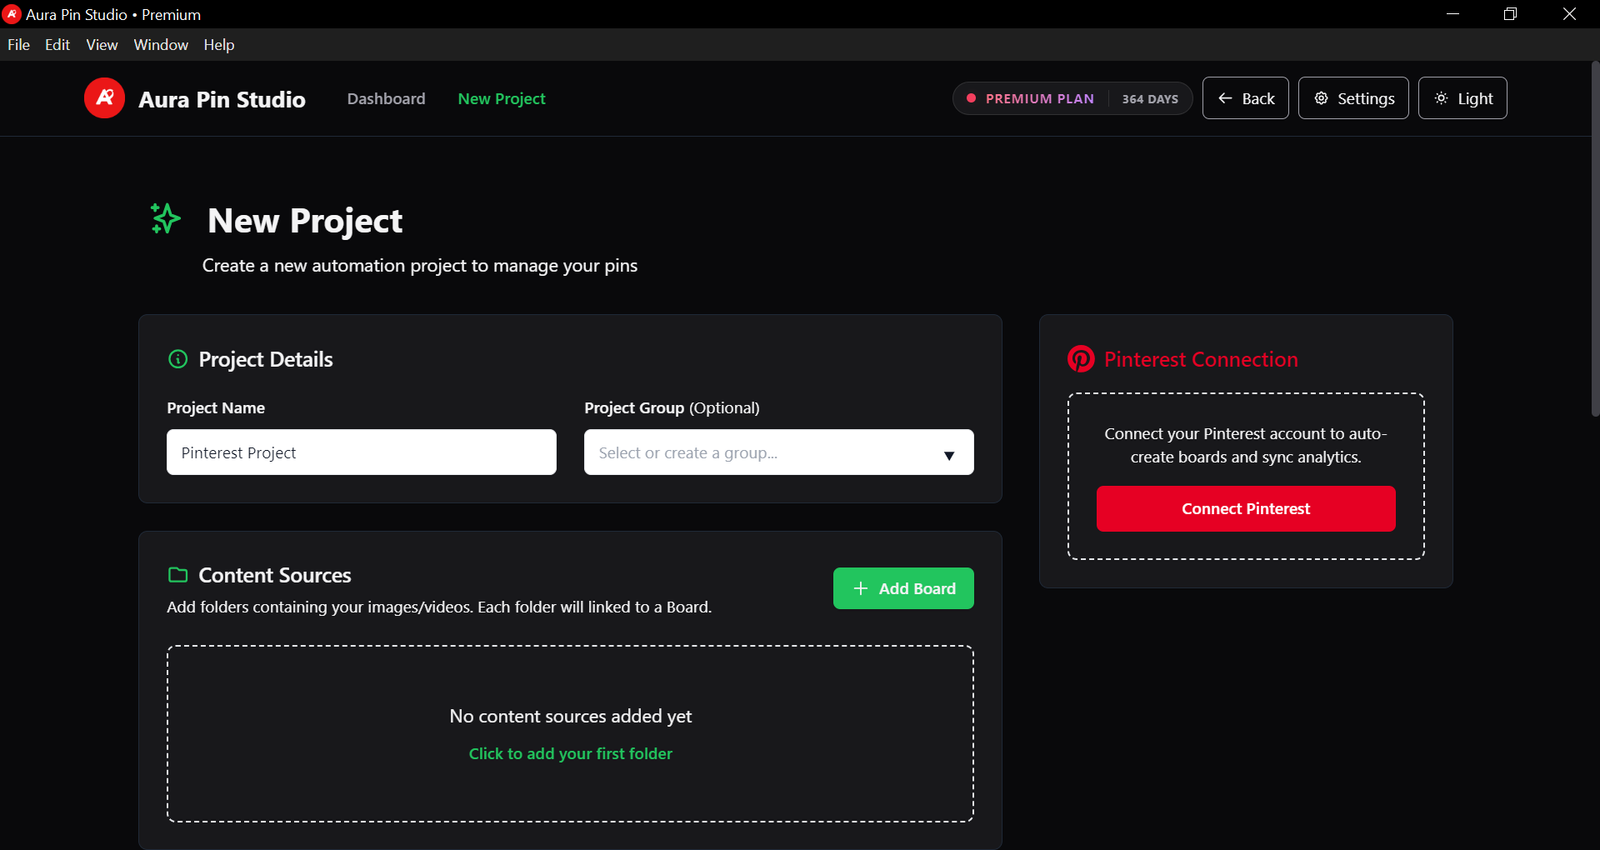Open the Help menu

[x=219, y=45]
